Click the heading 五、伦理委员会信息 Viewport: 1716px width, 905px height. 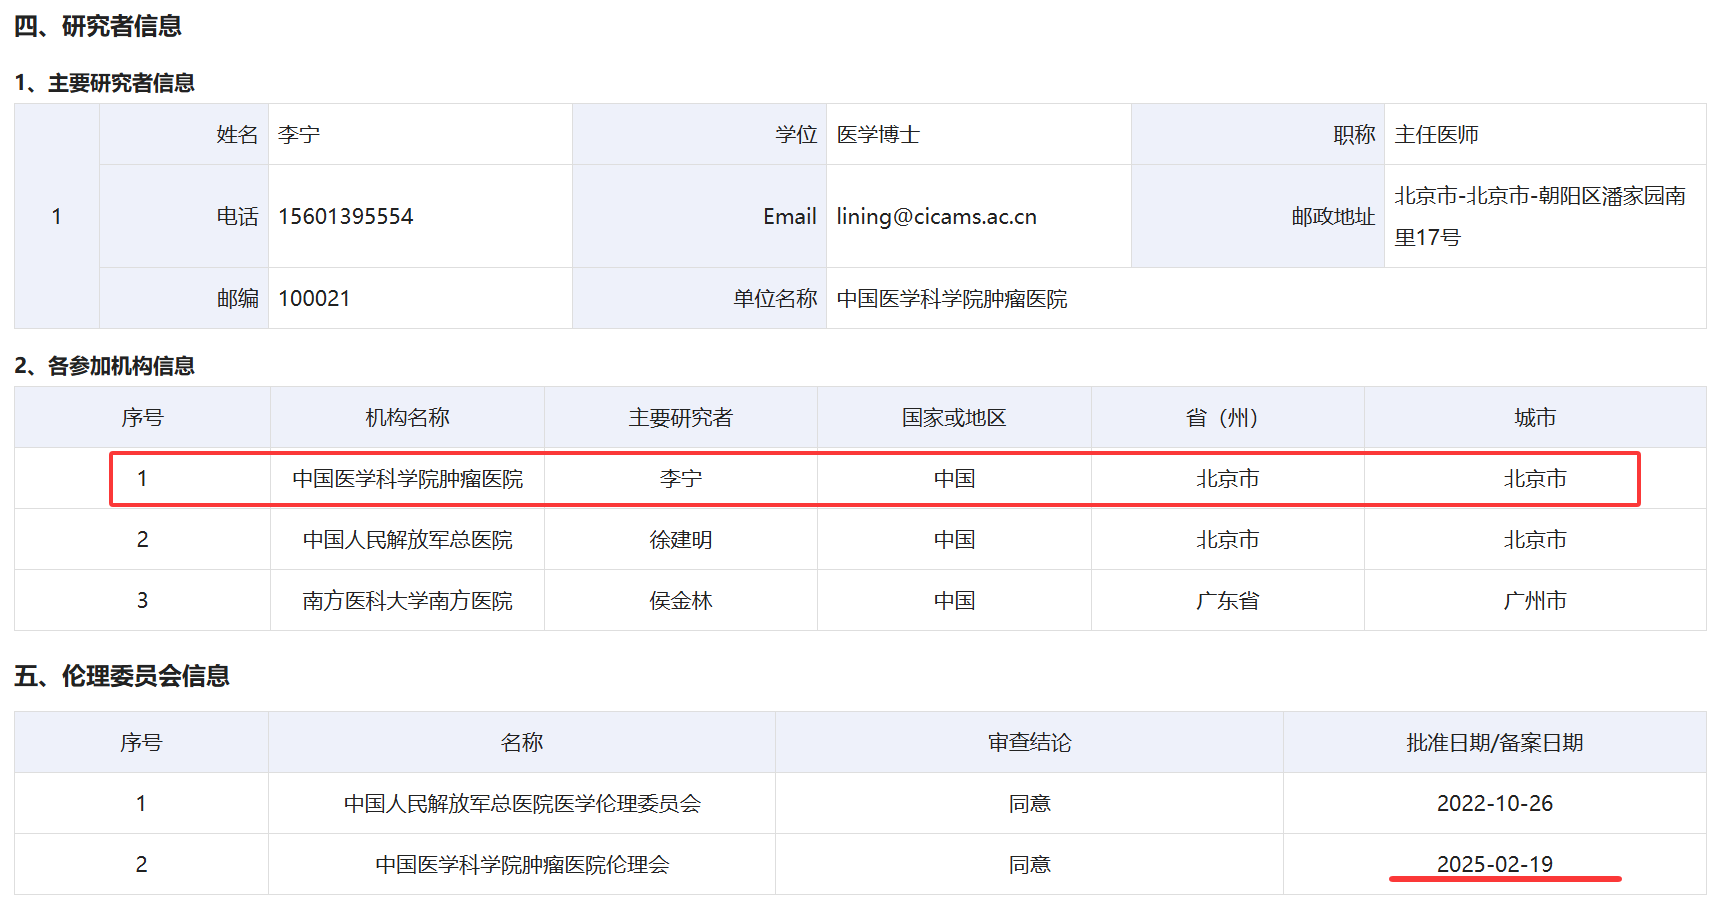[122, 676]
